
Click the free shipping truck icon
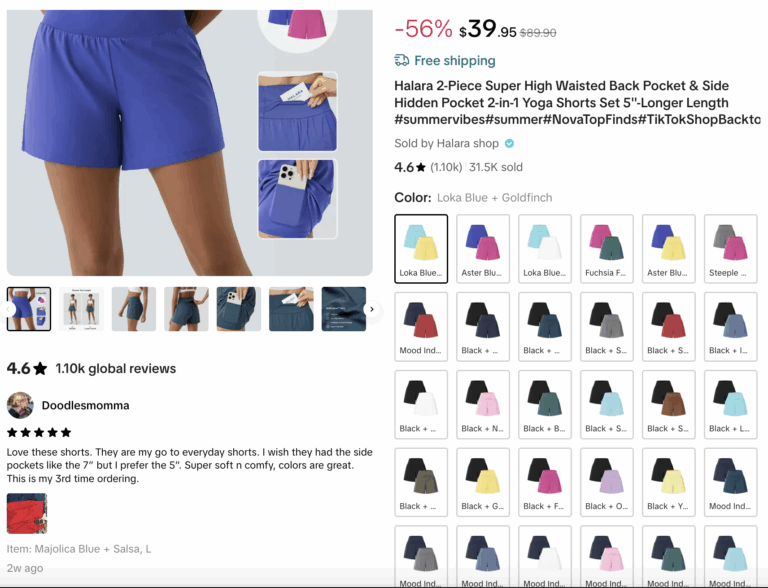402,60
